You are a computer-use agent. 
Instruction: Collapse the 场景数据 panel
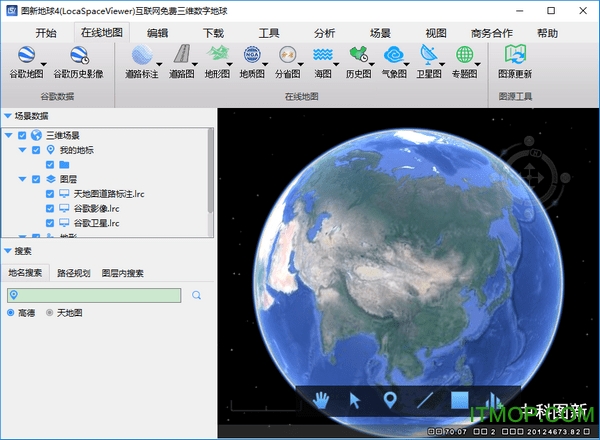click(7, 116)
